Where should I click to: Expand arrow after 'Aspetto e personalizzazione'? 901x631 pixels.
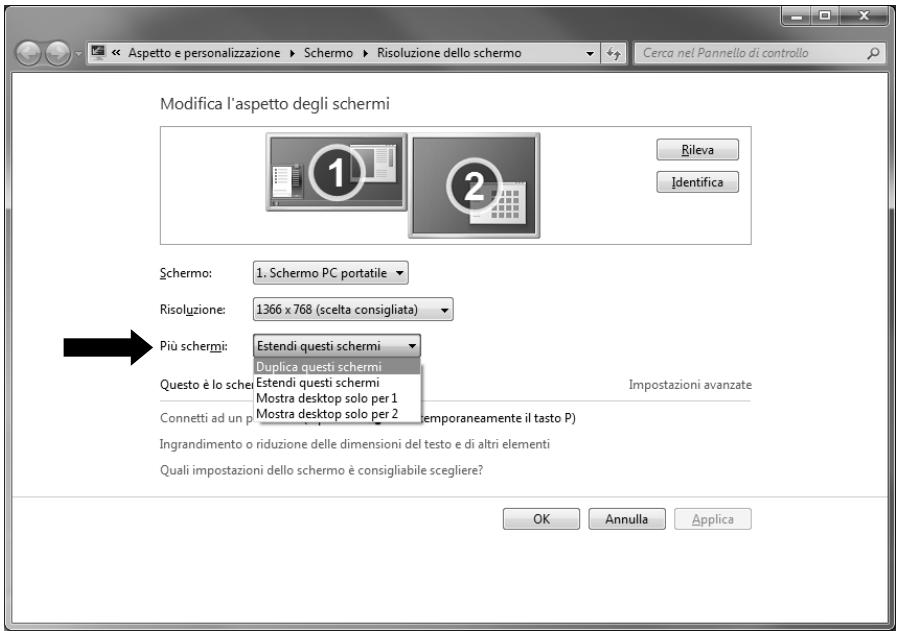[292, 53]
